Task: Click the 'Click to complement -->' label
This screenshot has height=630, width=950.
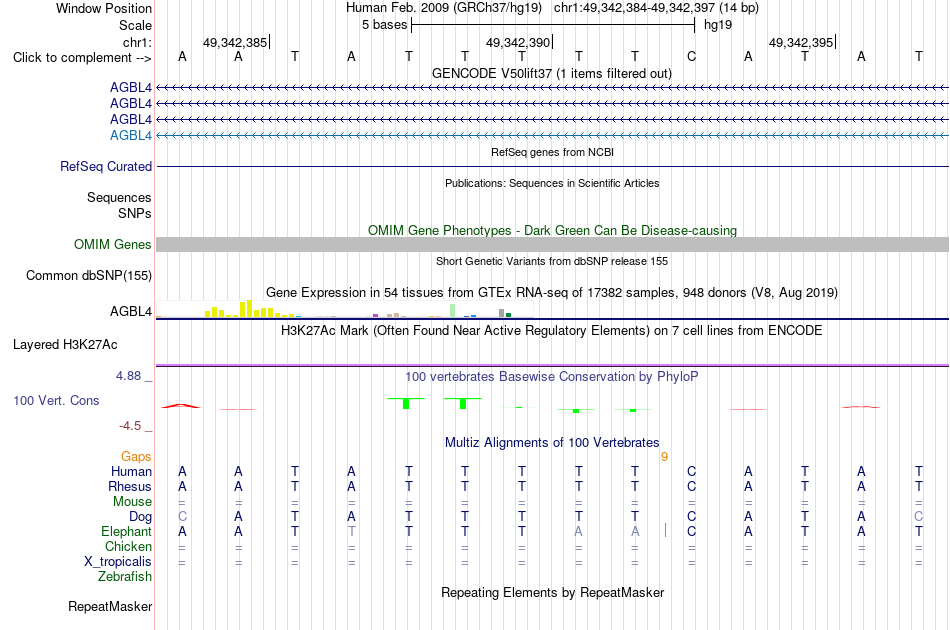Action: (82, 58)
